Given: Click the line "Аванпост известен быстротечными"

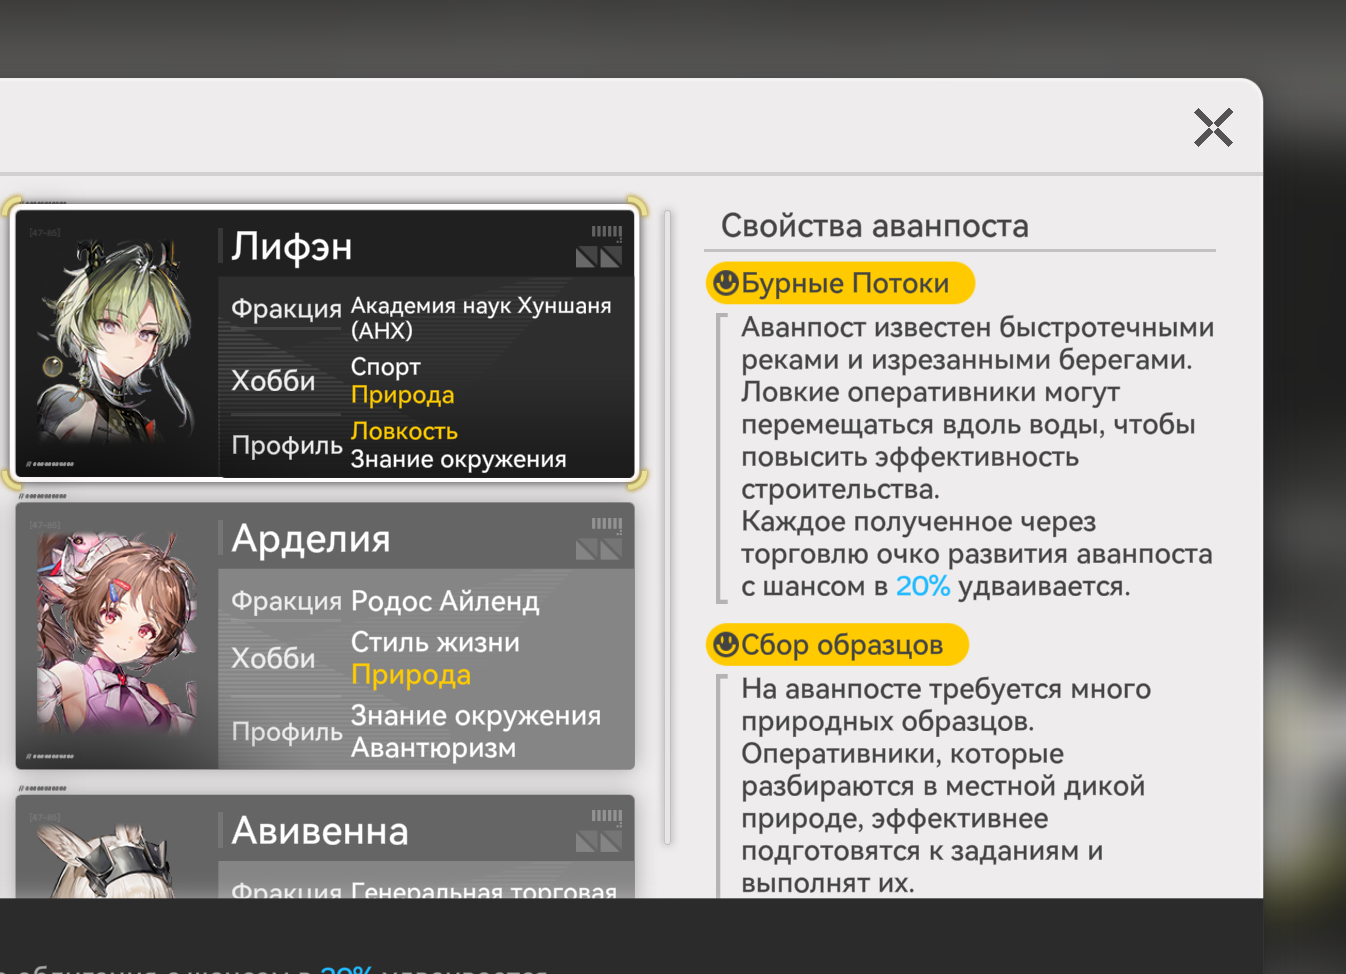Looking at the screenshot, I should click(978, 327).
